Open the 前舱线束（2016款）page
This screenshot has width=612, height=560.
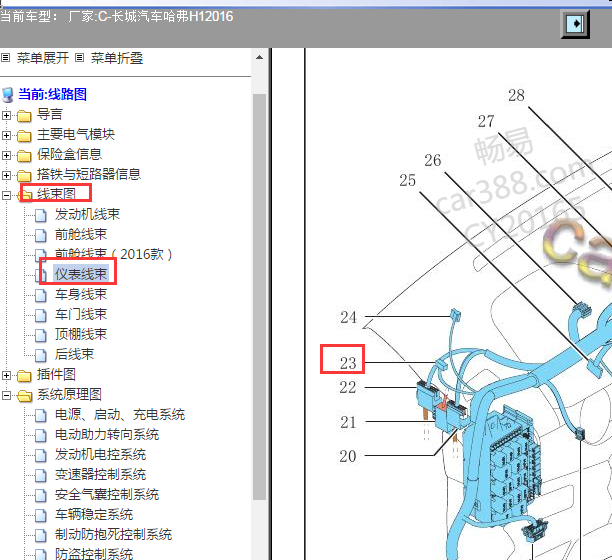[113, 254]
